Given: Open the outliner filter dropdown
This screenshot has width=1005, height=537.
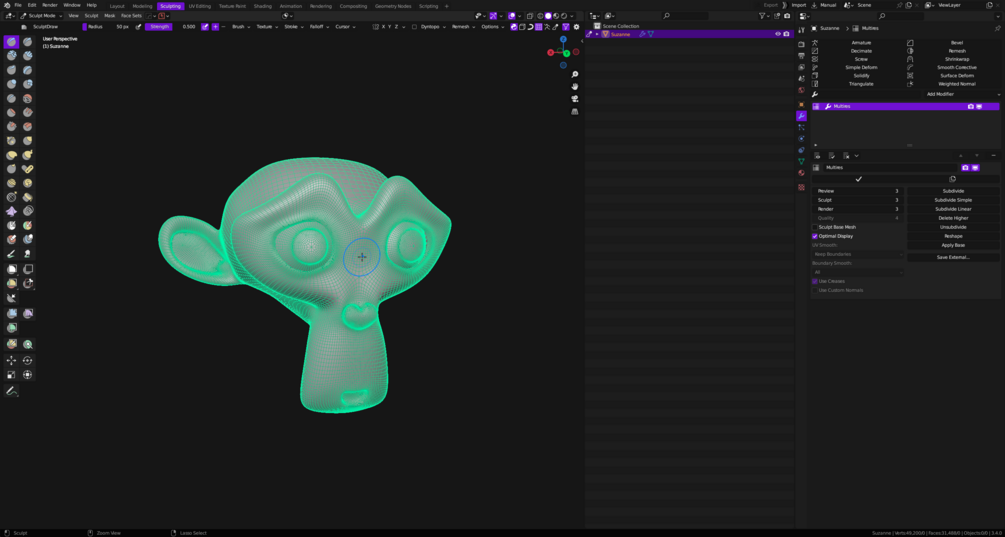Looking at the screenshot, I should click(x=764, y=15).
